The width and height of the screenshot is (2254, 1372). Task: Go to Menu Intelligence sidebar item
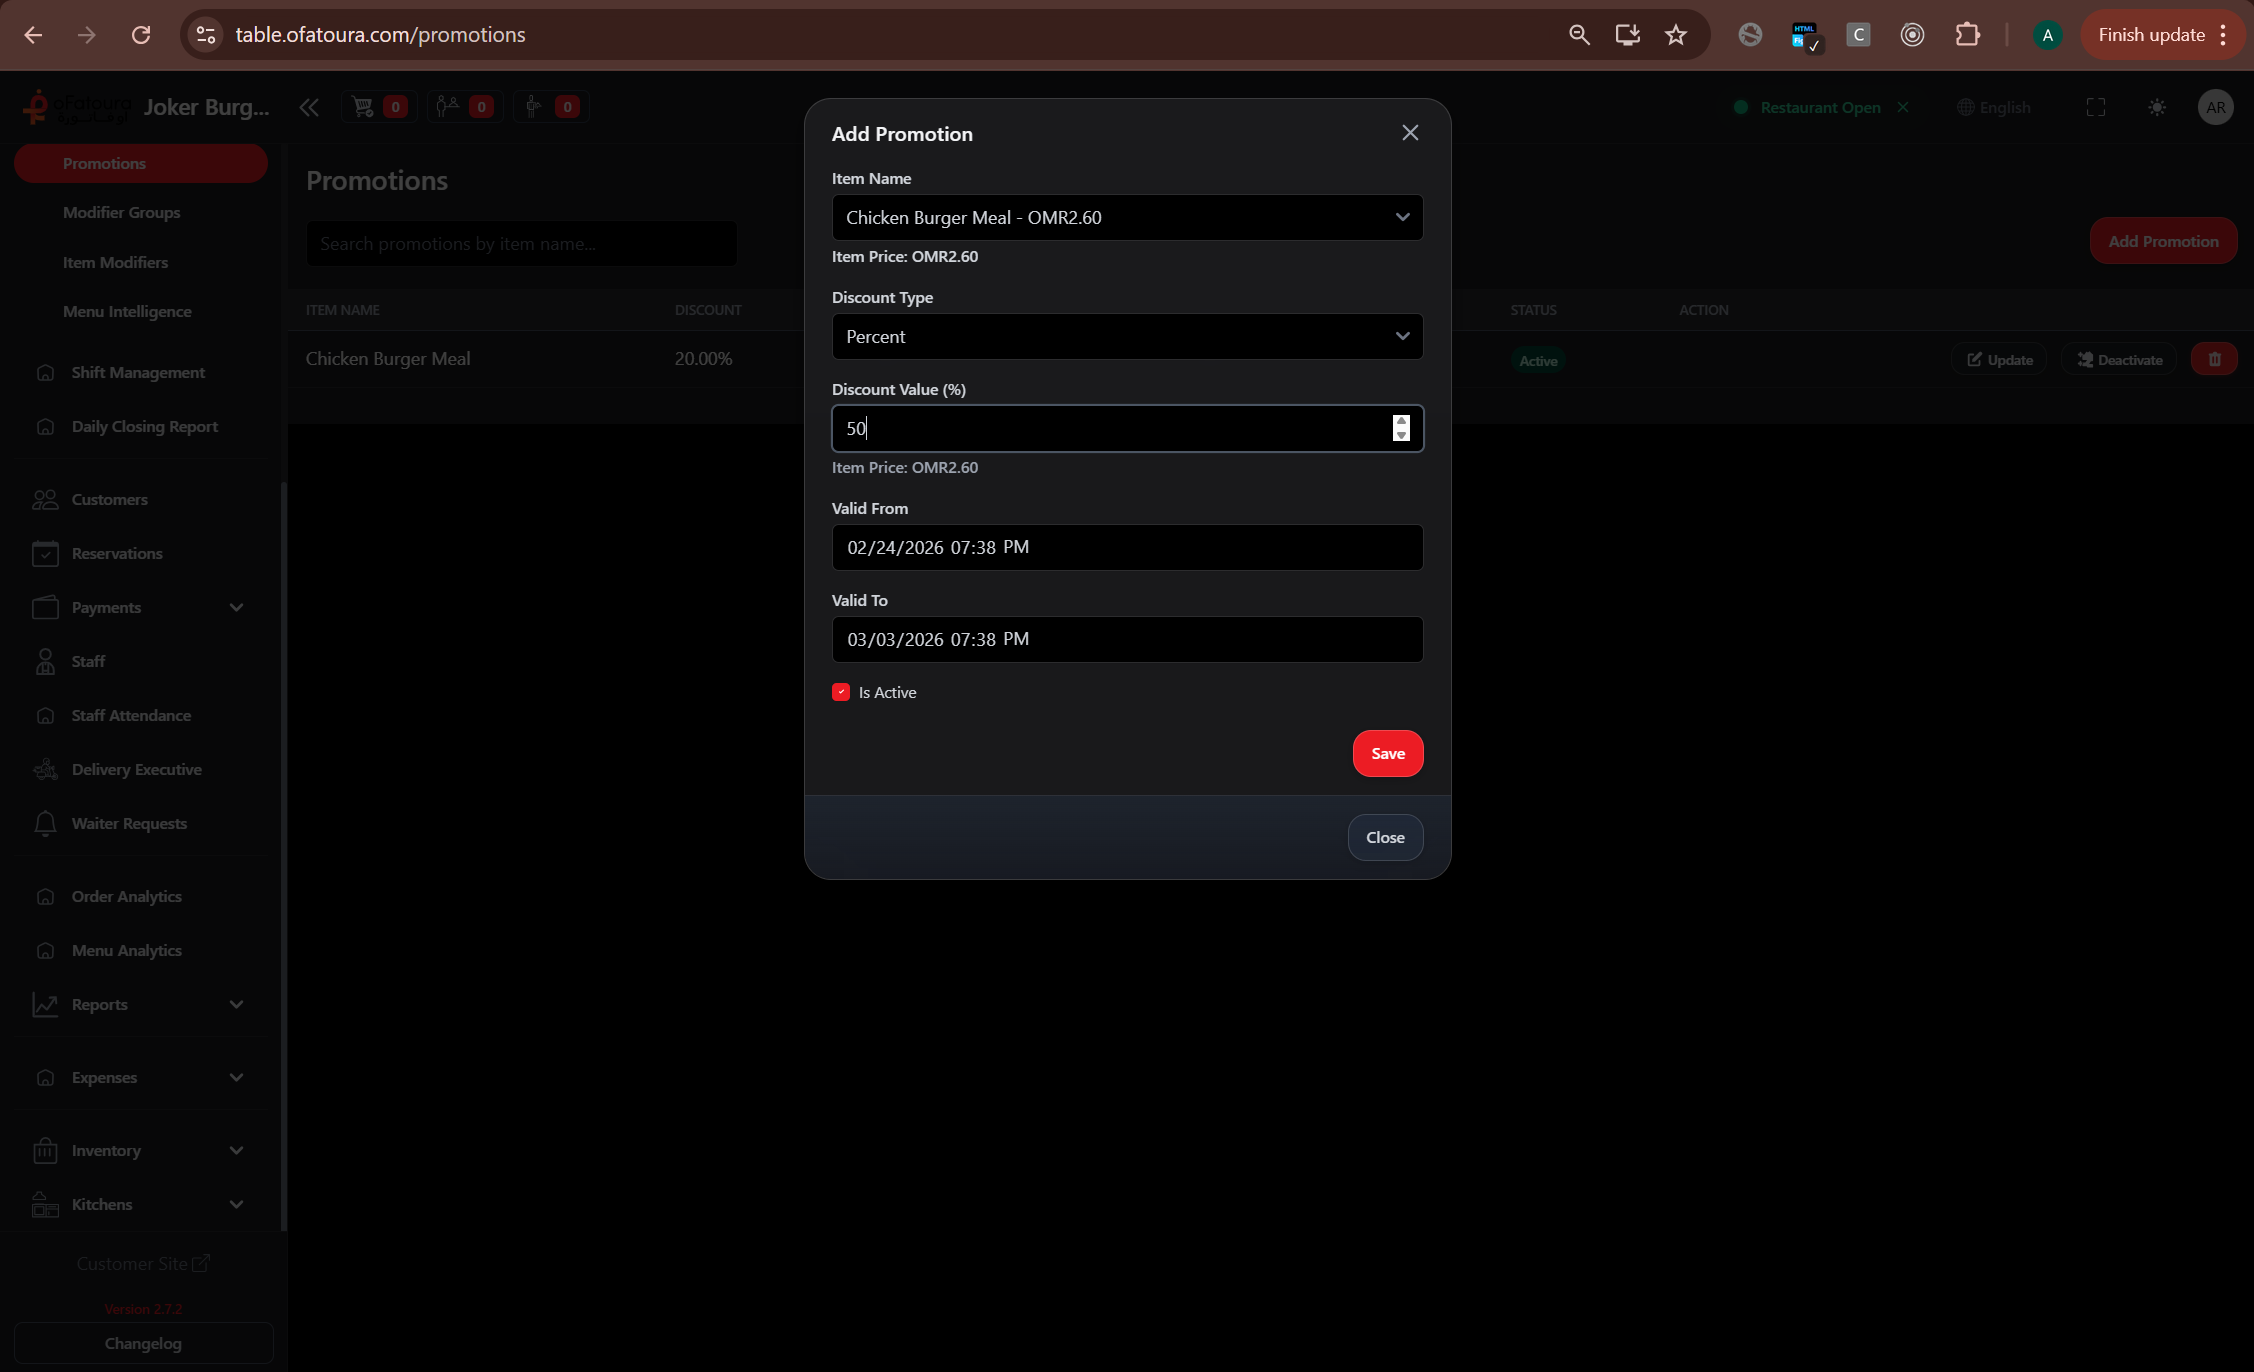[127, 311]
